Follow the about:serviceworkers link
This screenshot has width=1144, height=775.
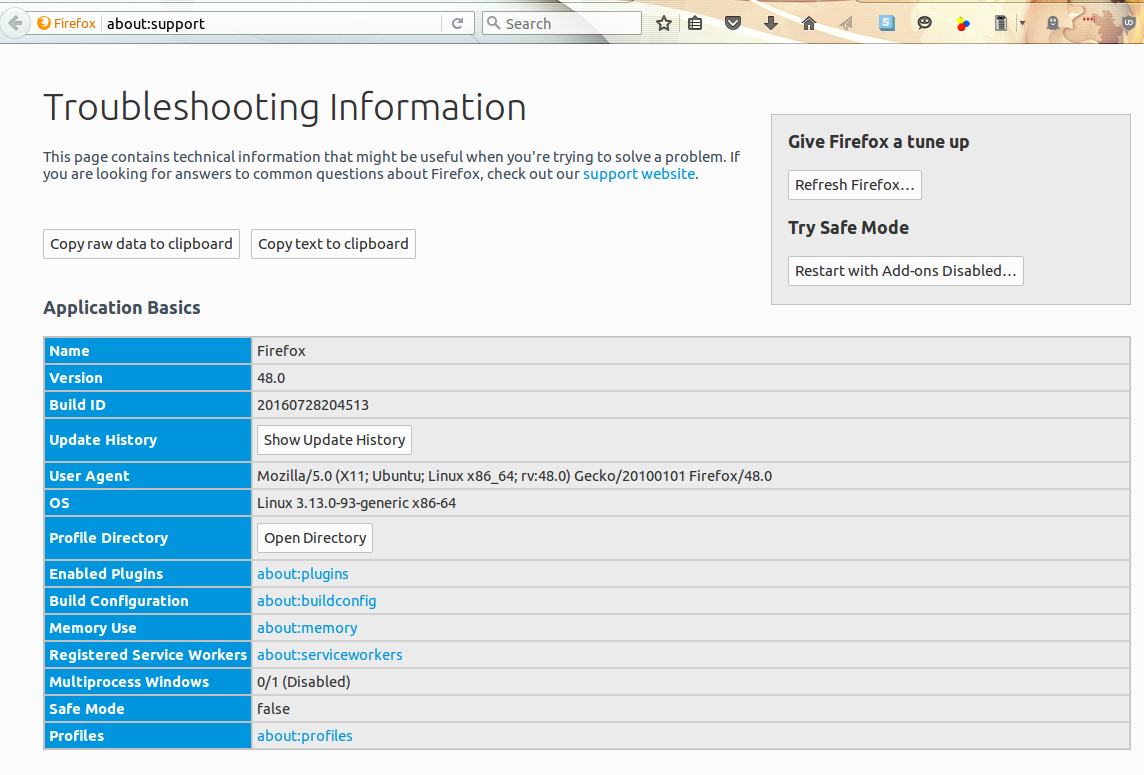tap(330, 655)
